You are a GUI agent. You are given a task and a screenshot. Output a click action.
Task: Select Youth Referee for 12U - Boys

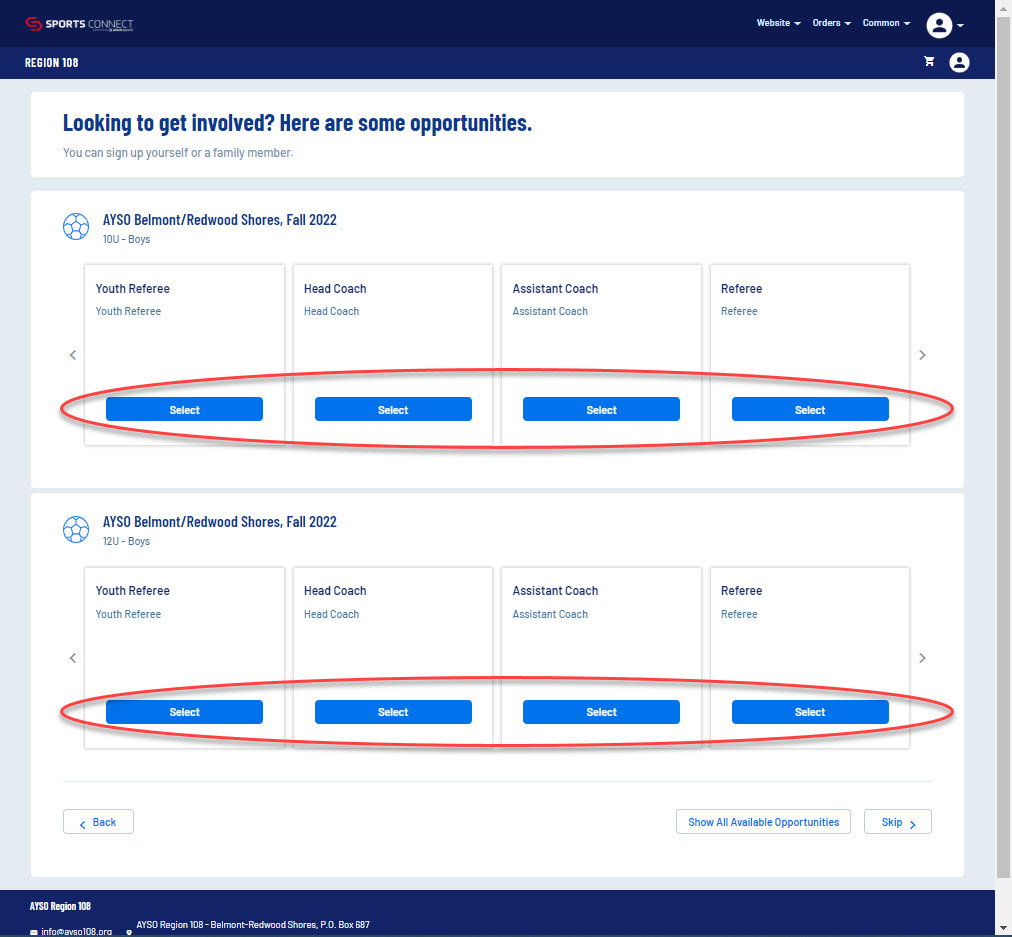185,712
